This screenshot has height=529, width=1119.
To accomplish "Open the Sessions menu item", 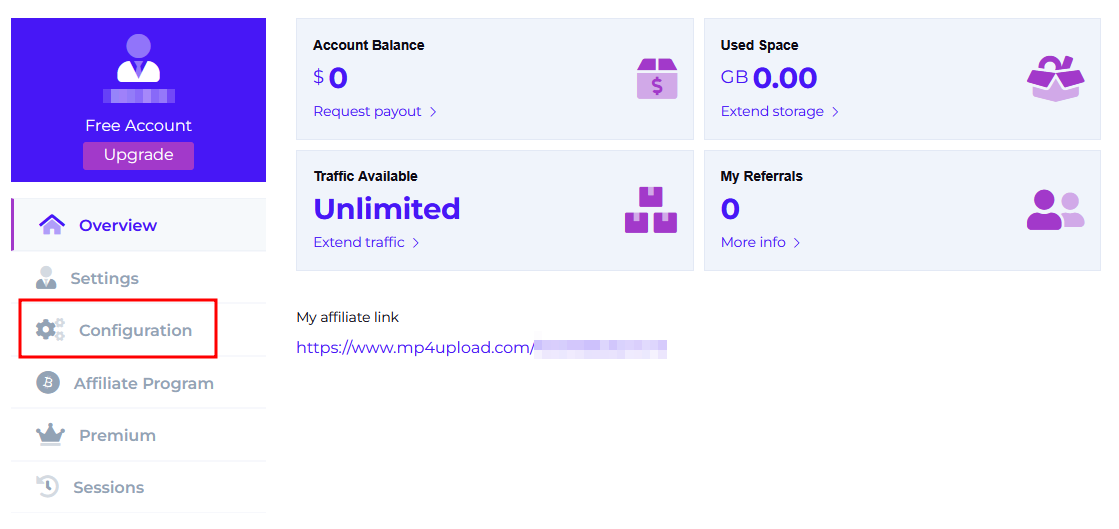I will pyautogui.click(x=139, y=487).
